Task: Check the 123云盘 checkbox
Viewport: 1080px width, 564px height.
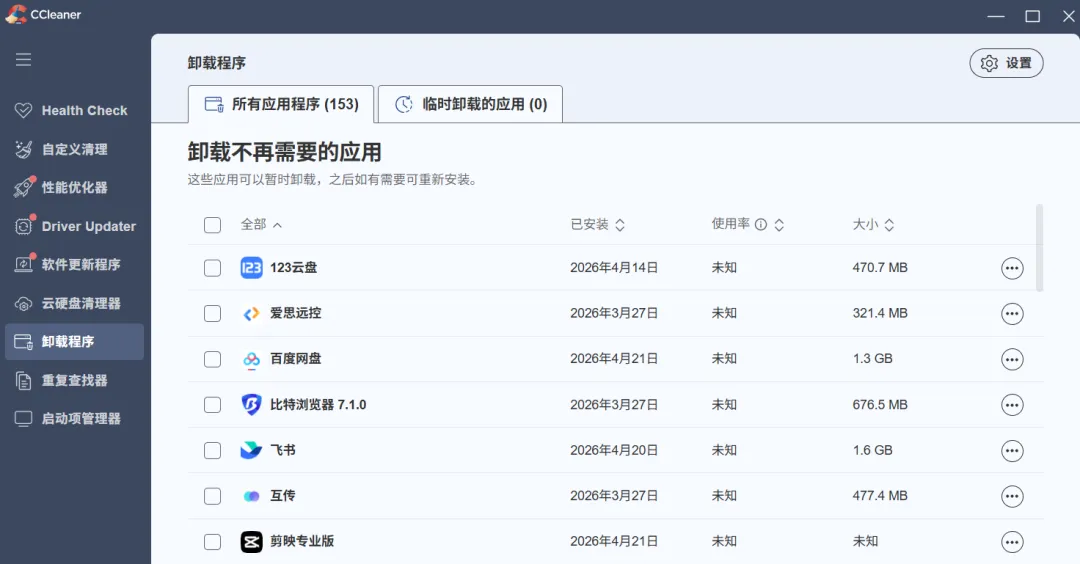Action: tap(212, 268)
